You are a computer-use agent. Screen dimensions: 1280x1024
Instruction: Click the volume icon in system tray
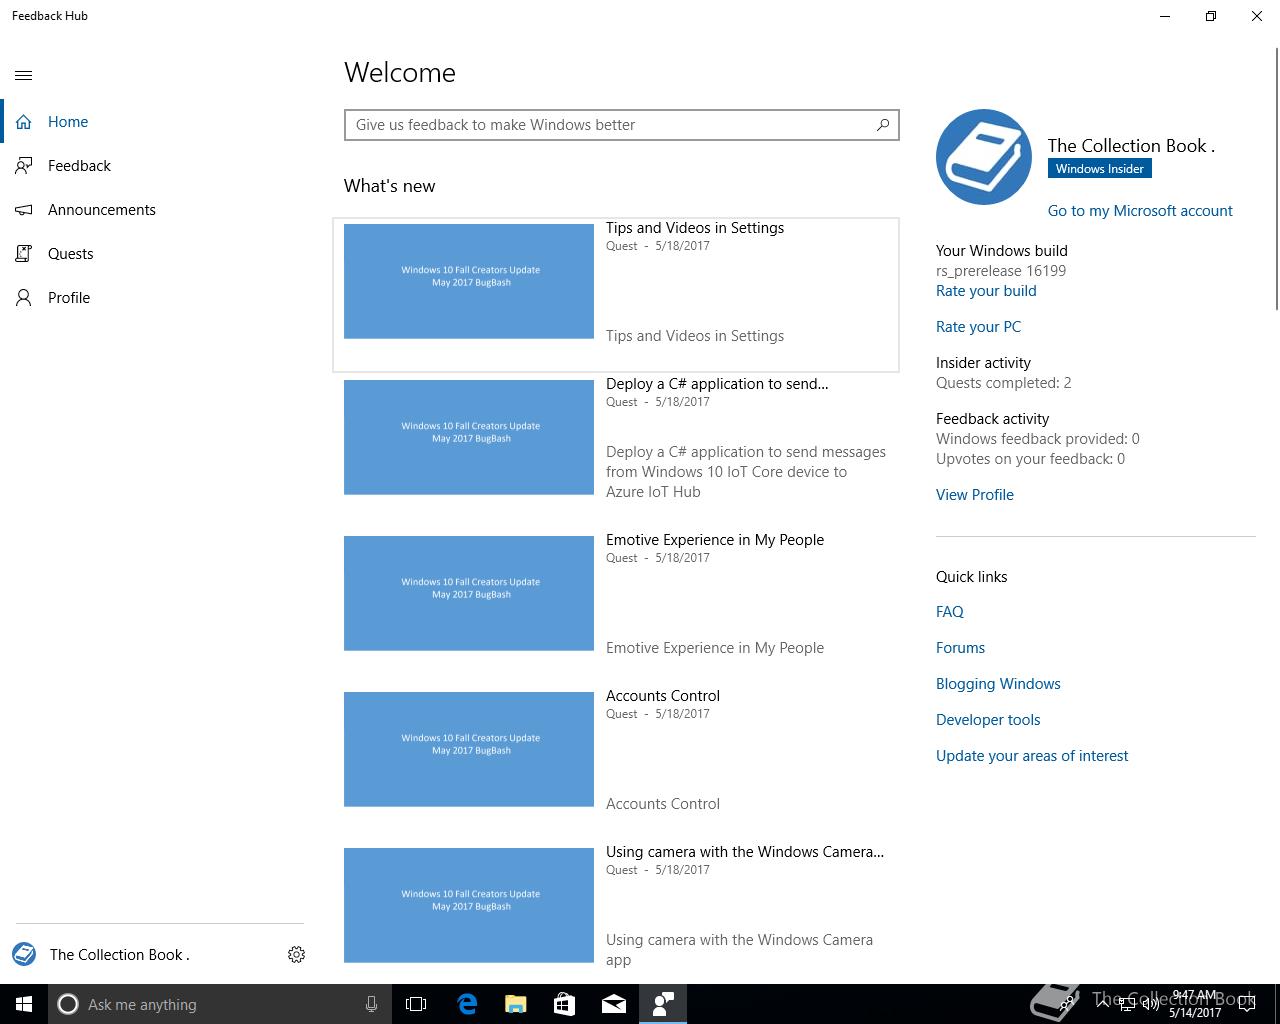(x=1151, y=1004)
